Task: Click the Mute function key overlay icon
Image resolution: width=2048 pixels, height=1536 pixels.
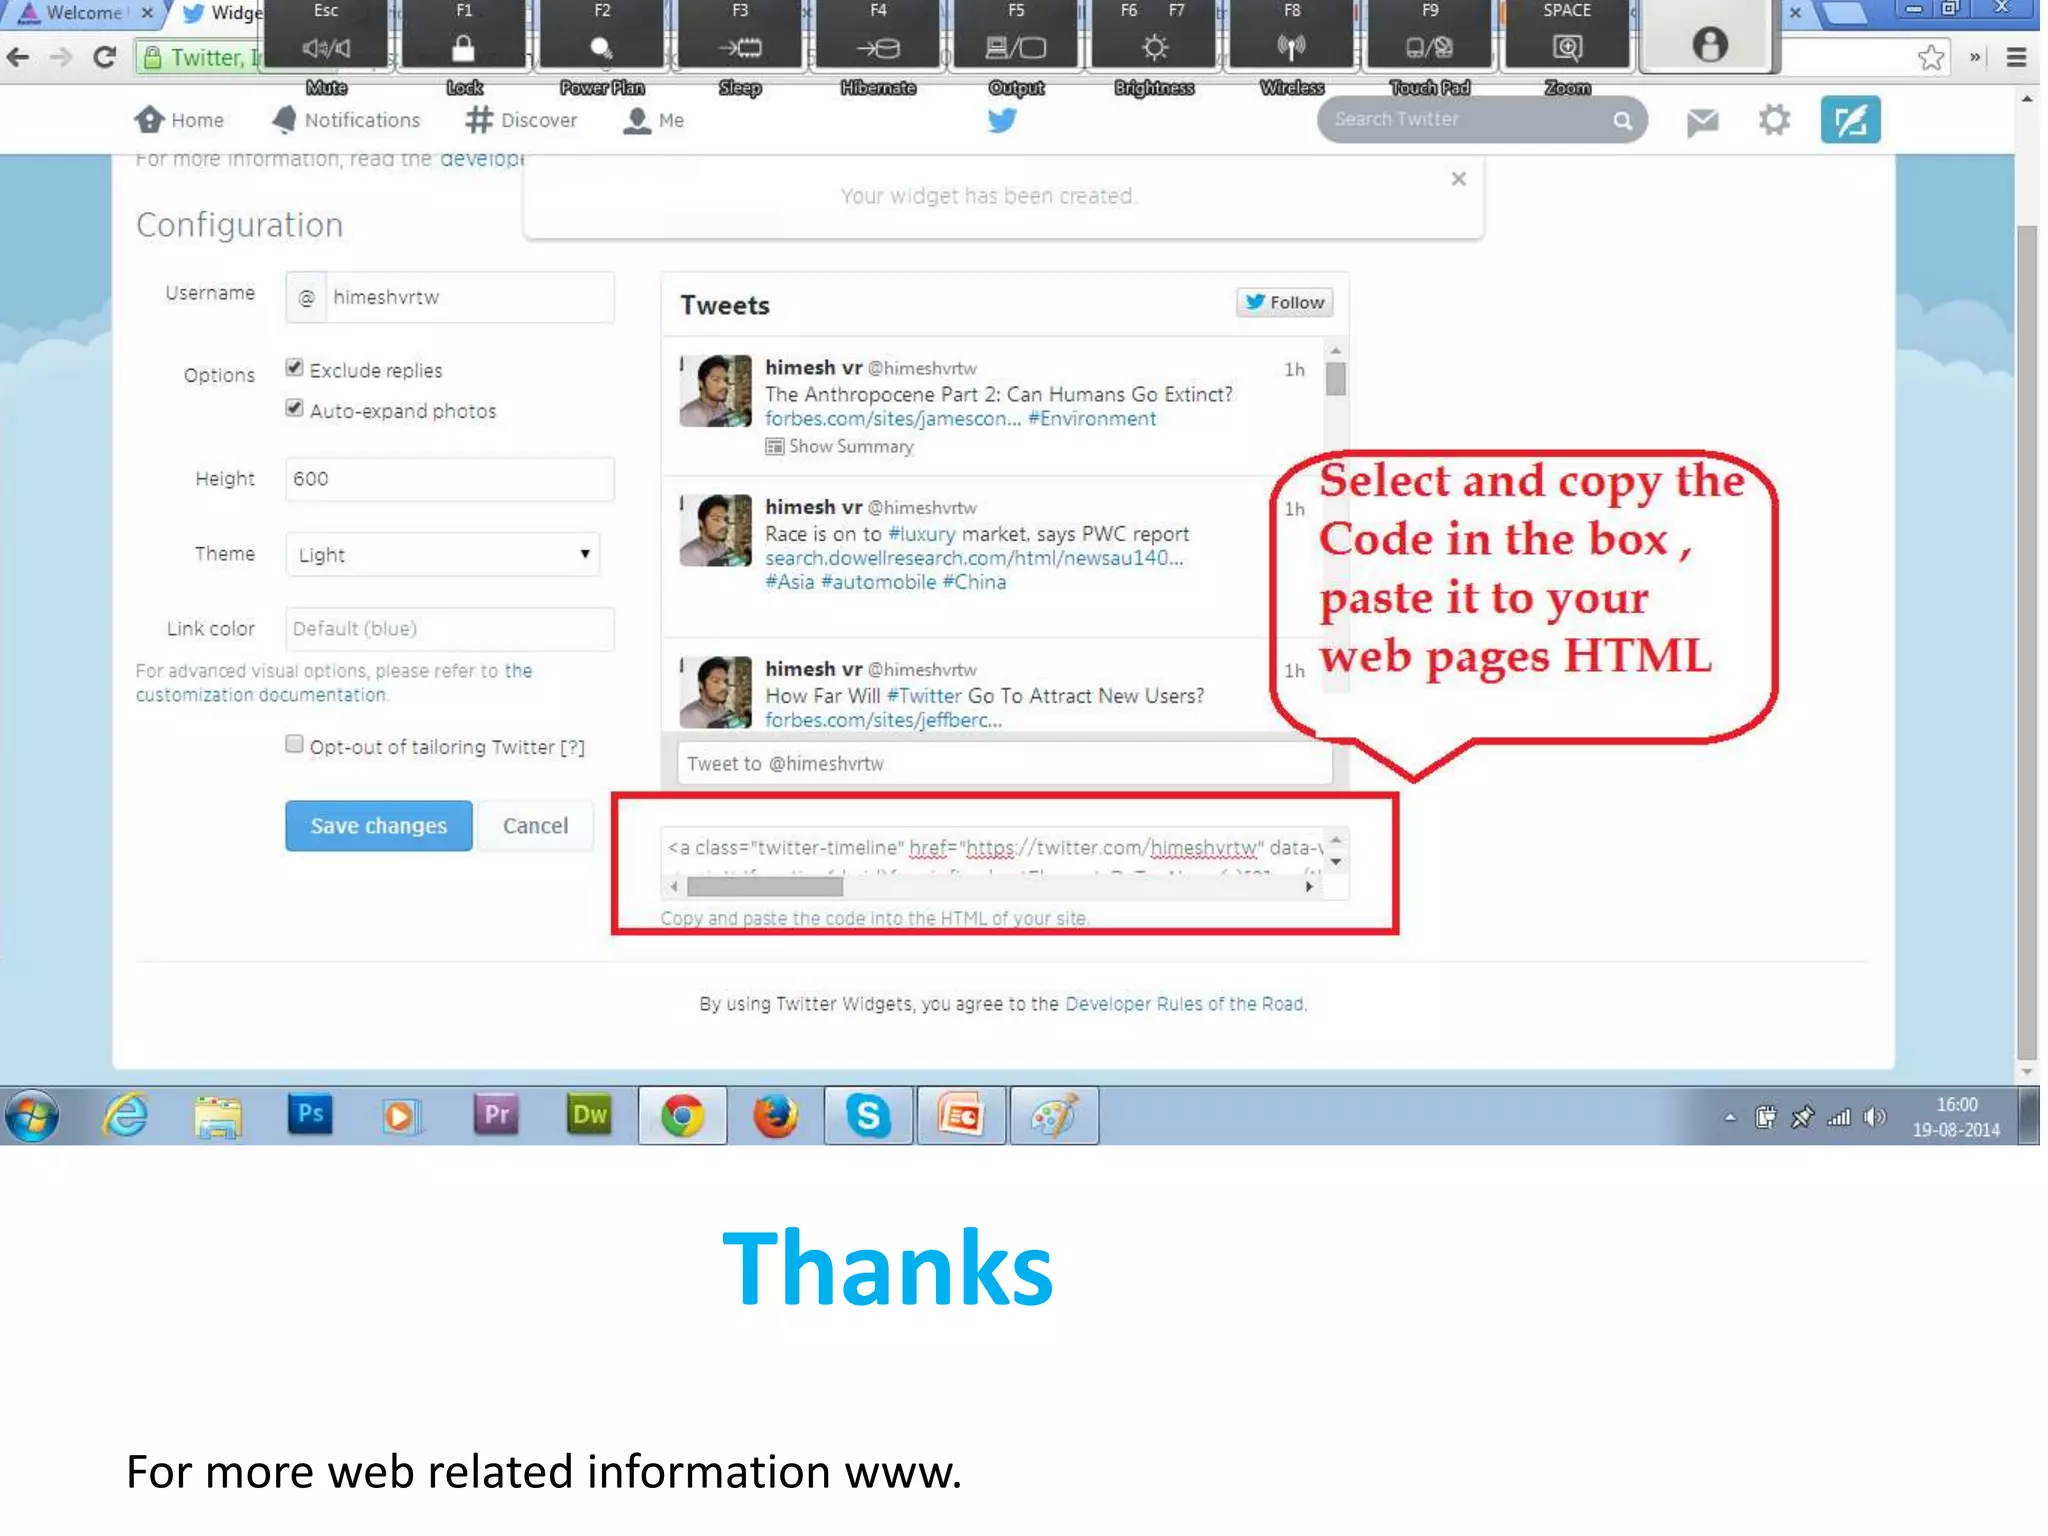Action: tap(326, 47)
